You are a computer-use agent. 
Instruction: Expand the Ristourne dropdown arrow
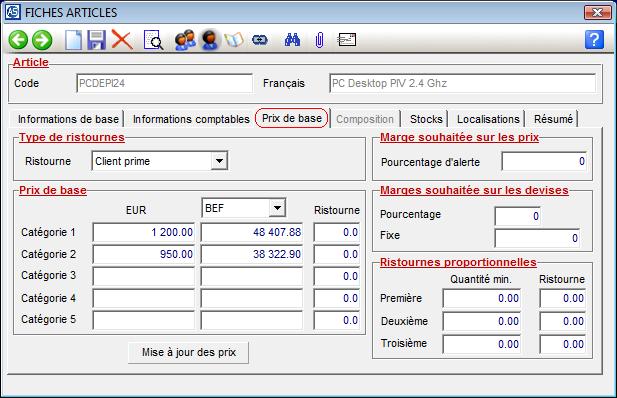tap(219, 161)
